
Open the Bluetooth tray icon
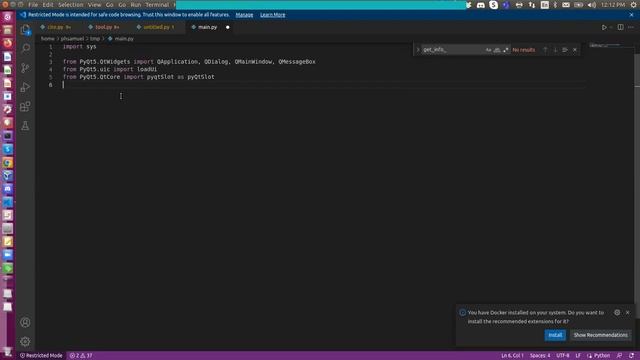coord(555,5)
